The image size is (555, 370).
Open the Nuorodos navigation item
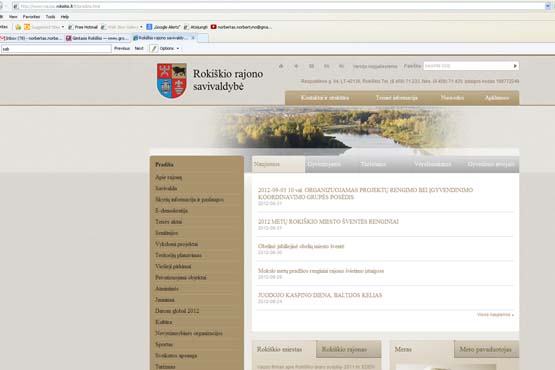click(x=452, y=98)
